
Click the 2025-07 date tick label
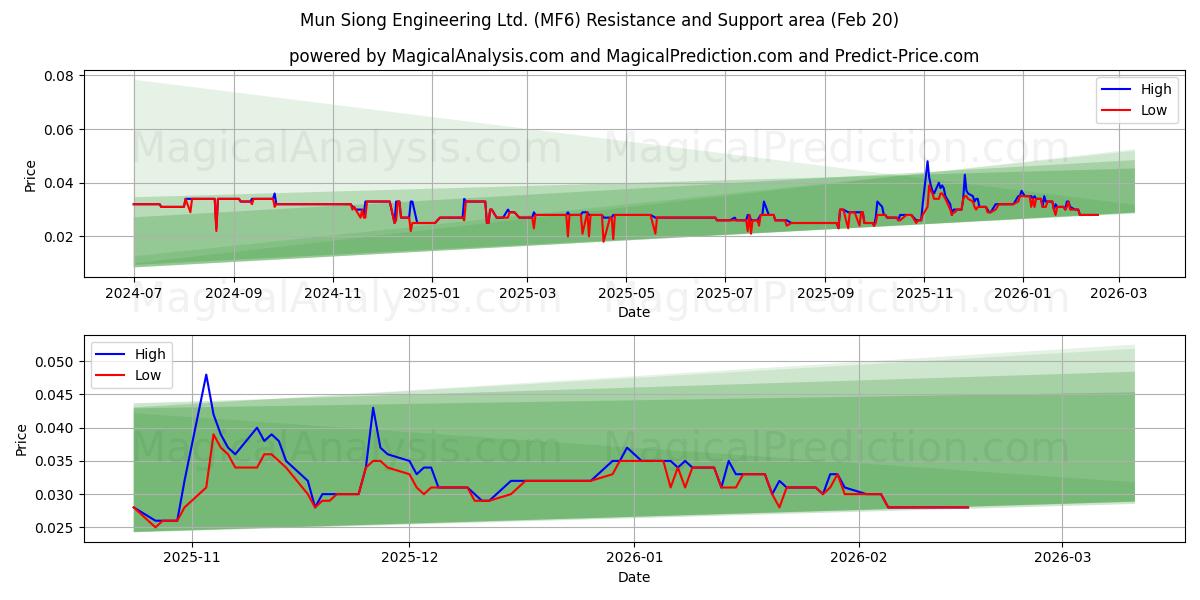724,293
